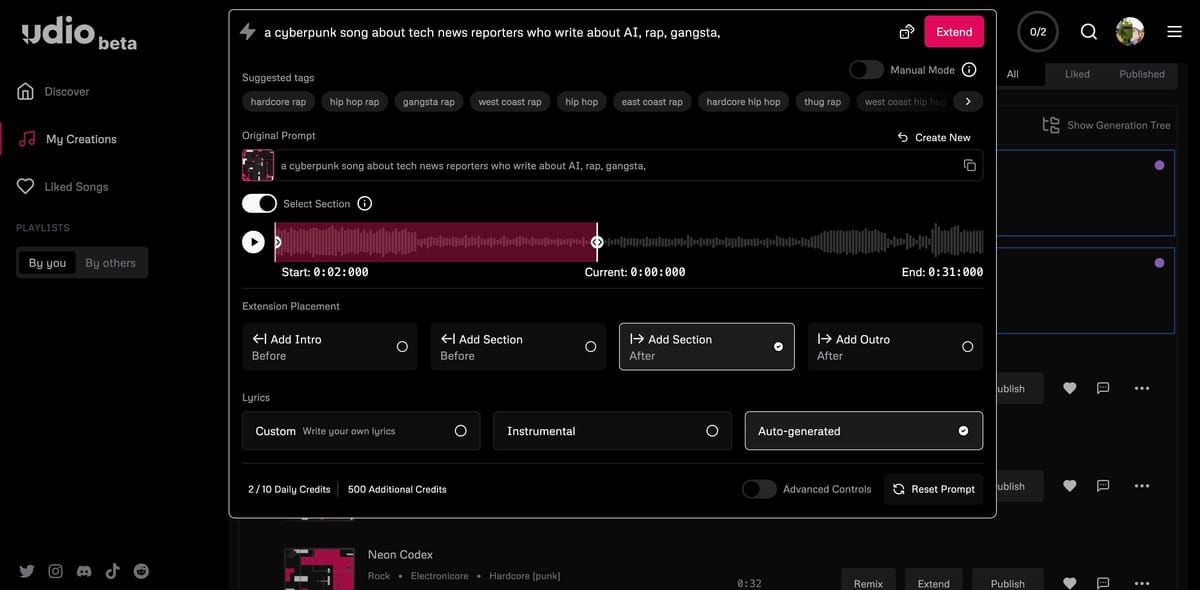Switch to the Liked tab

(x=1076, y=74)
